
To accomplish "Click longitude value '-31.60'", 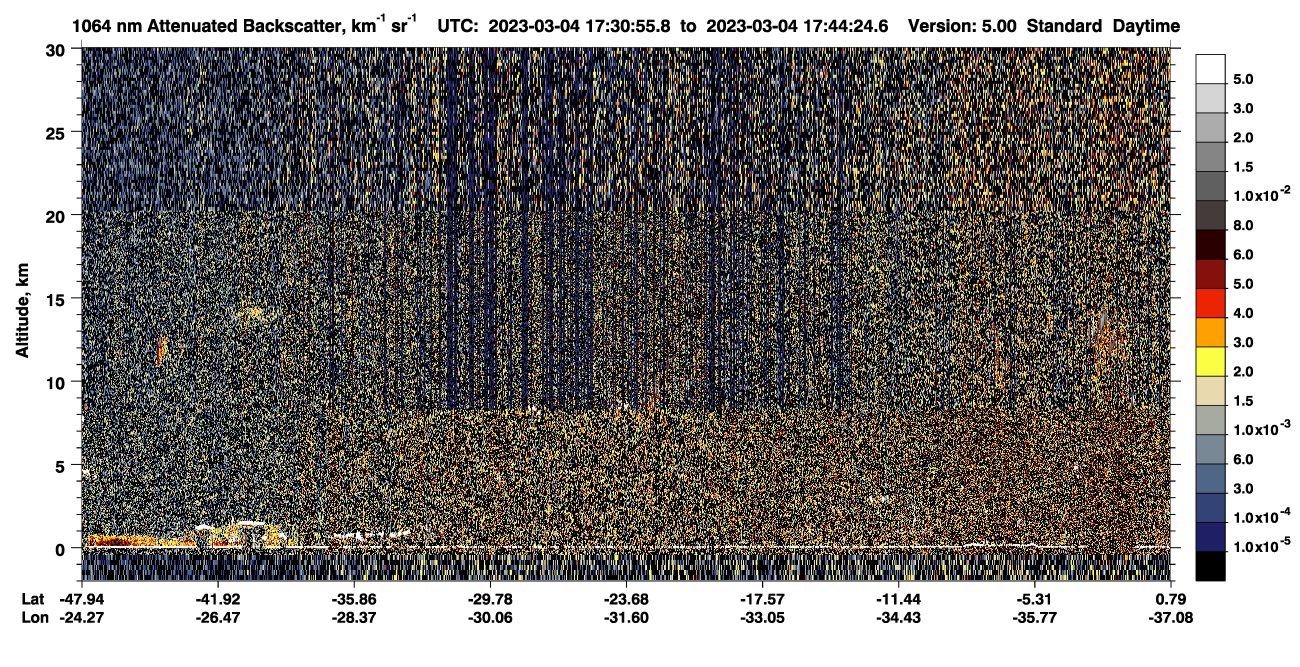I will pyautogui.click(x=625, y=618).
